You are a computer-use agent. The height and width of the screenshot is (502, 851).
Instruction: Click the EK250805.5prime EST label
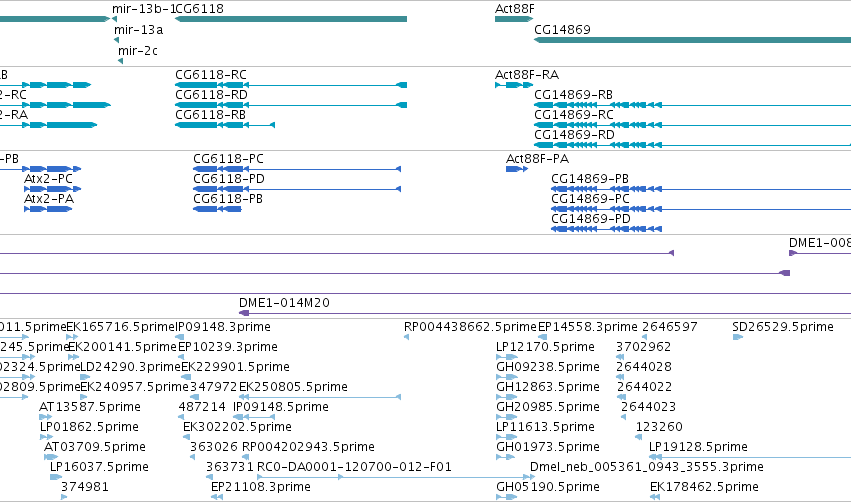(x=293, y=387)
